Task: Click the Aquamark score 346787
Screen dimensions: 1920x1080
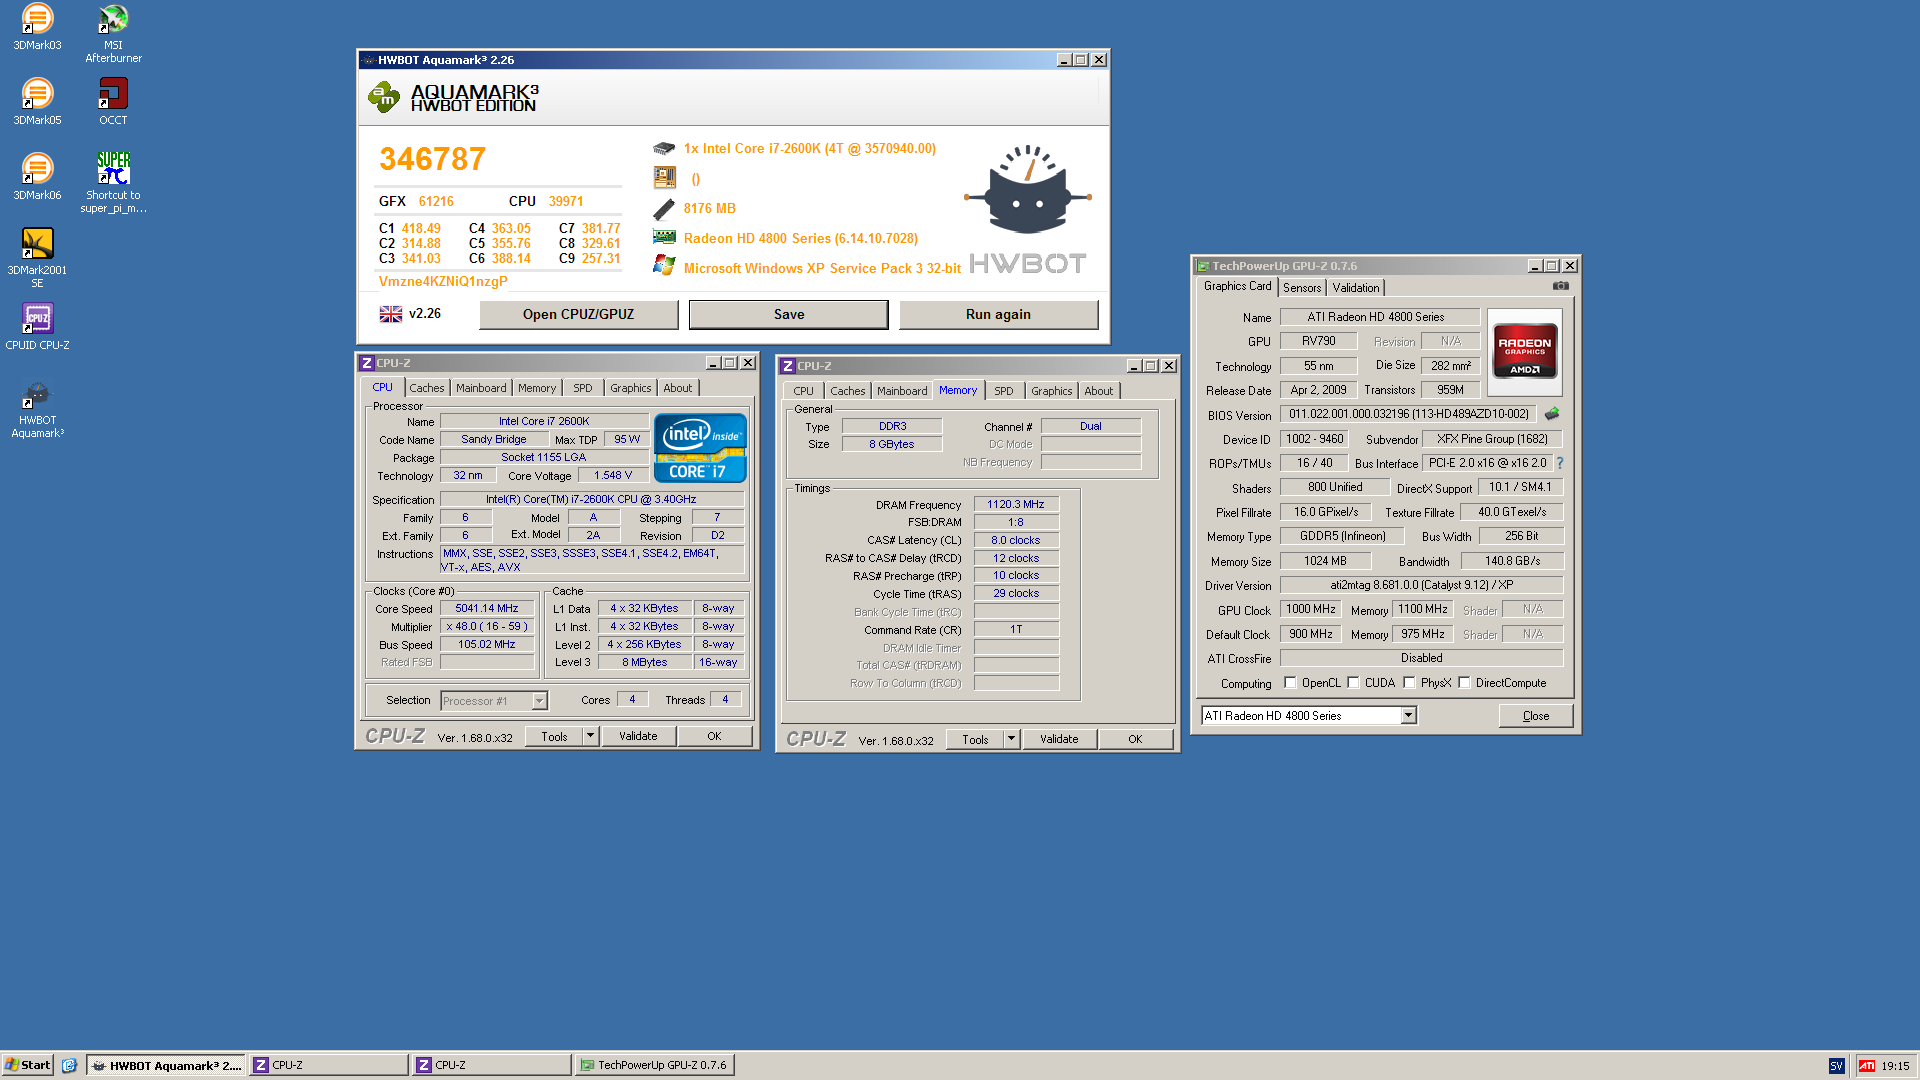Action: 432,159
